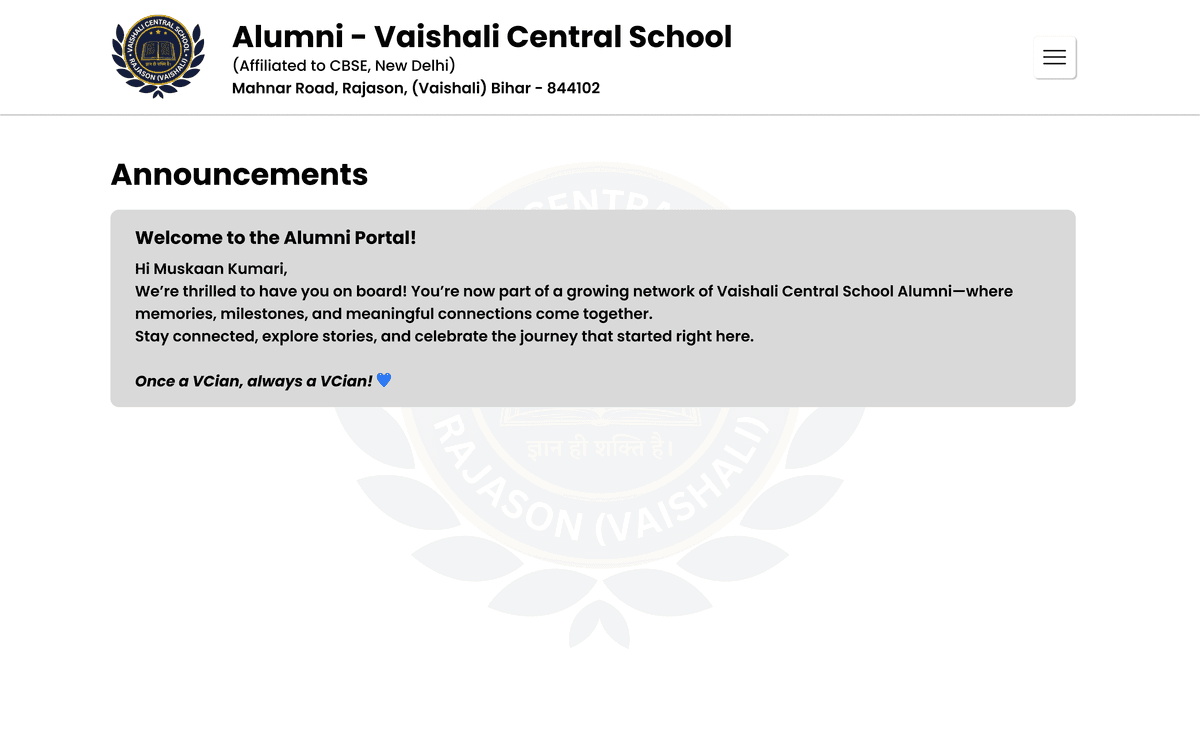Click the Vaishali Central School crest logo
Image resolution: width=1200 pixels, height=750 pixels.
click(x=158, y=57)
